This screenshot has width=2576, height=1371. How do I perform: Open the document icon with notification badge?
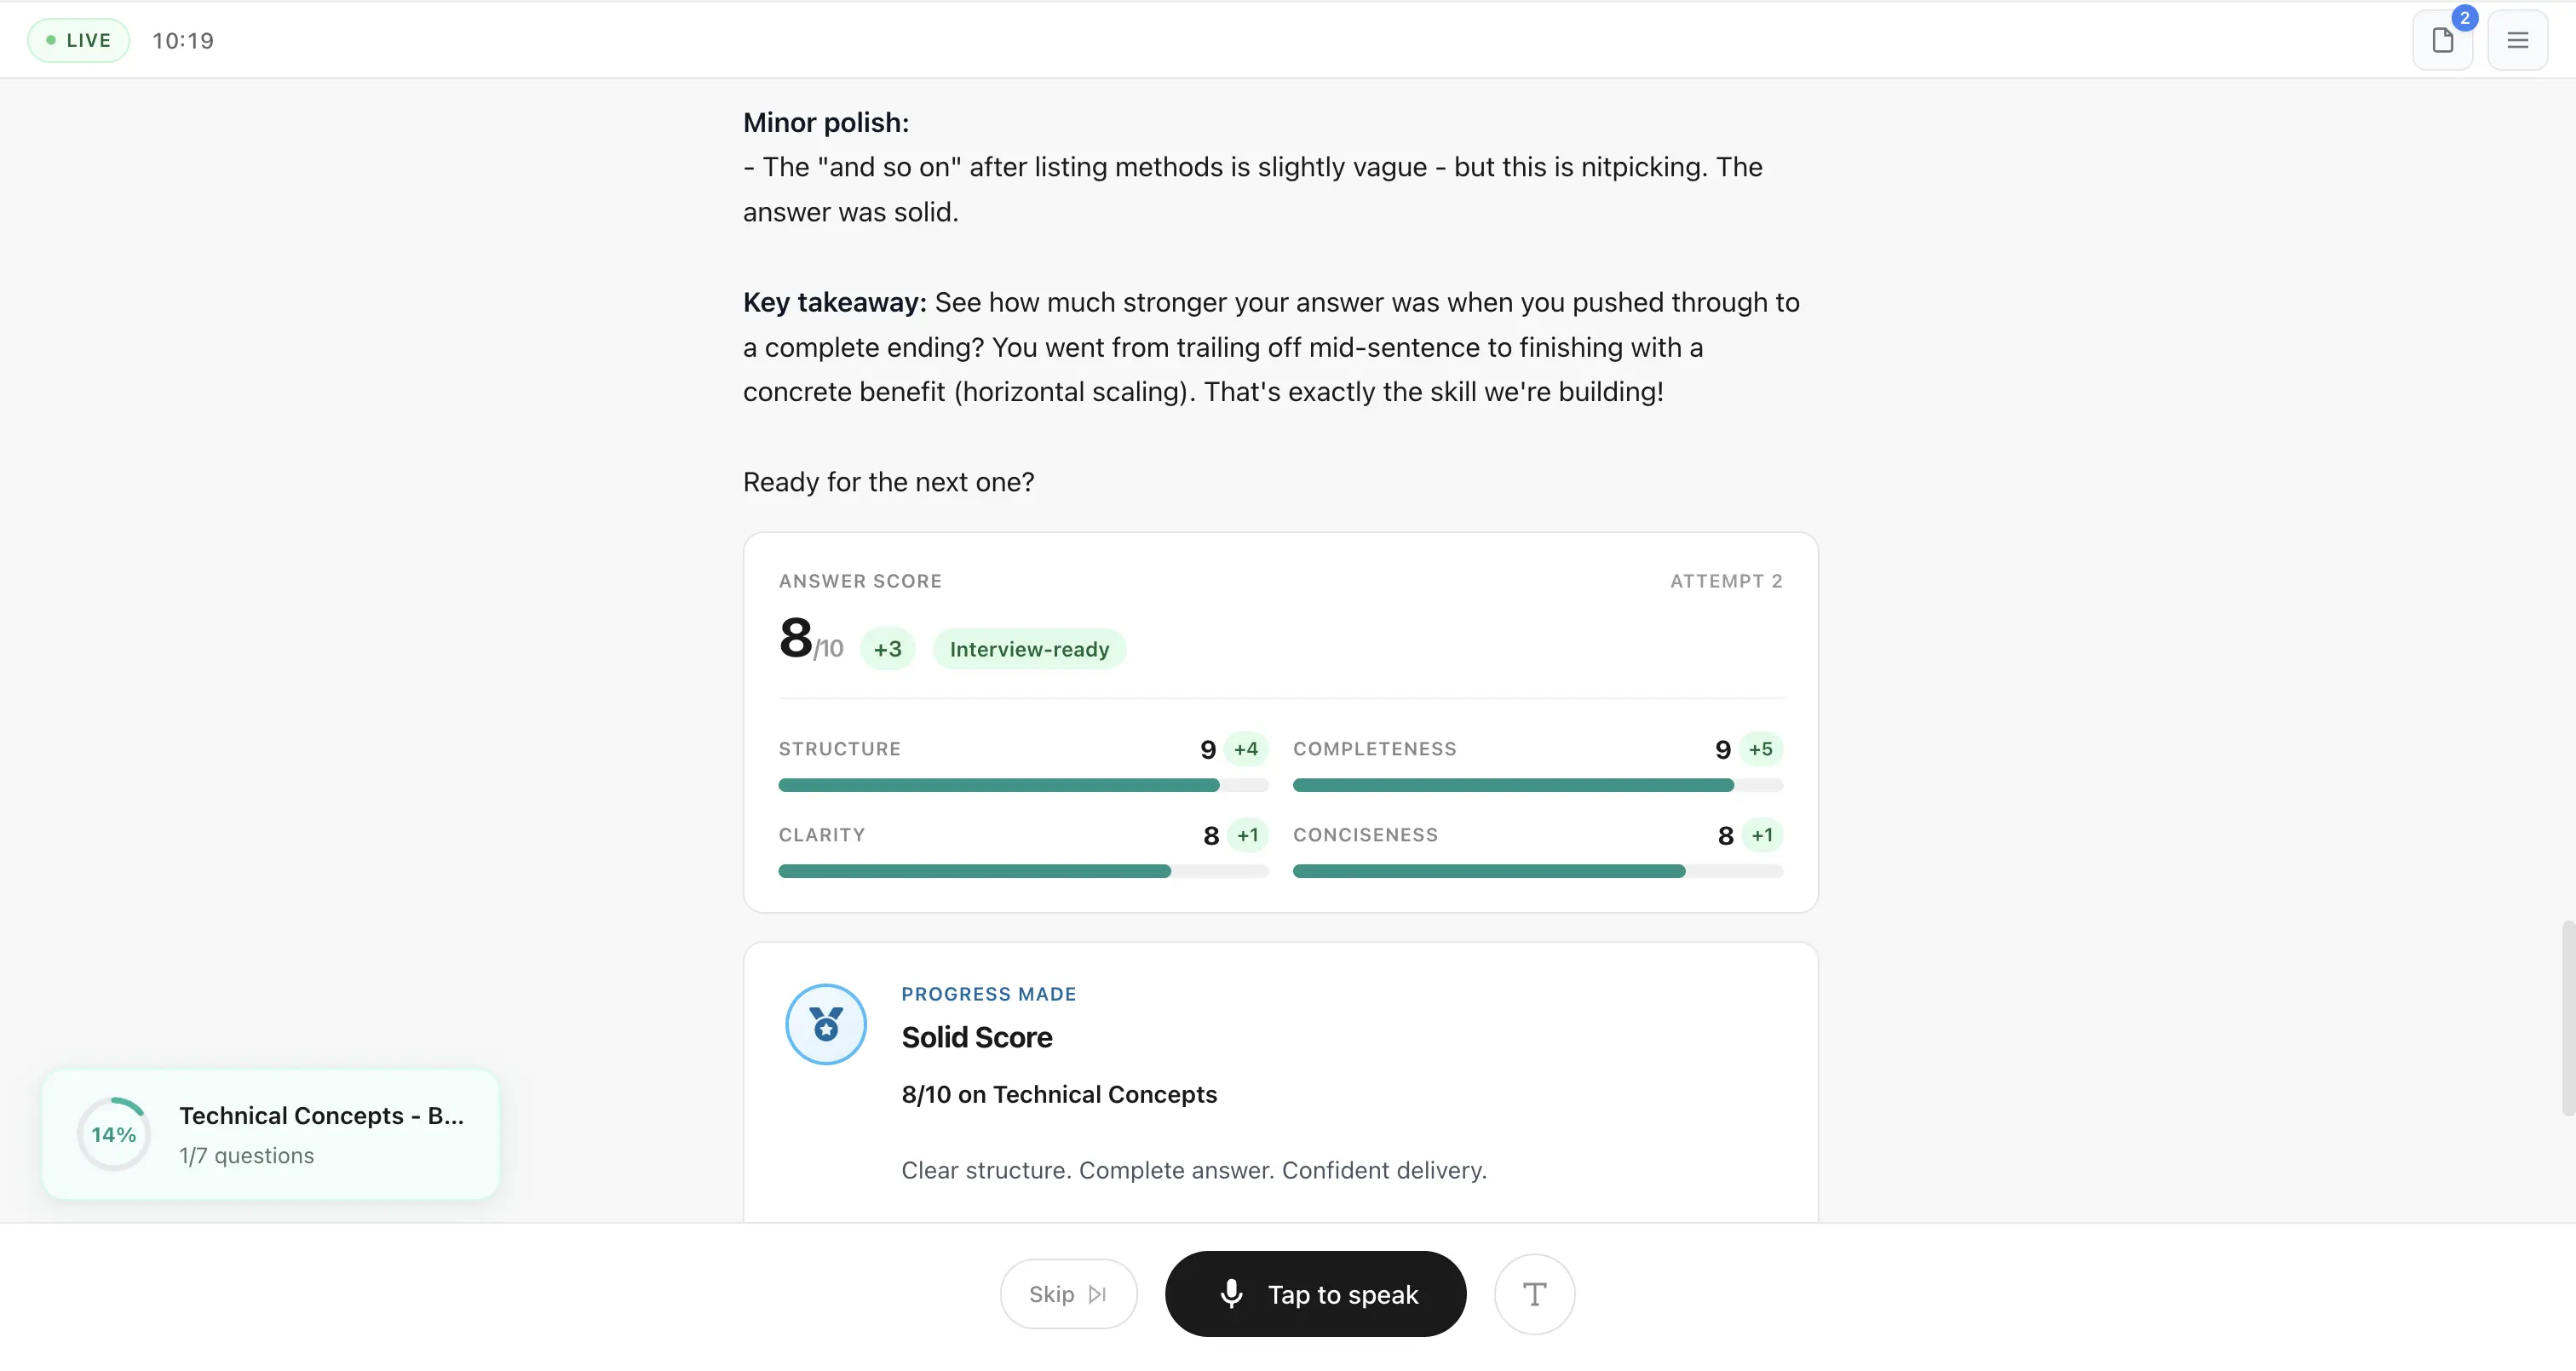2443,40
